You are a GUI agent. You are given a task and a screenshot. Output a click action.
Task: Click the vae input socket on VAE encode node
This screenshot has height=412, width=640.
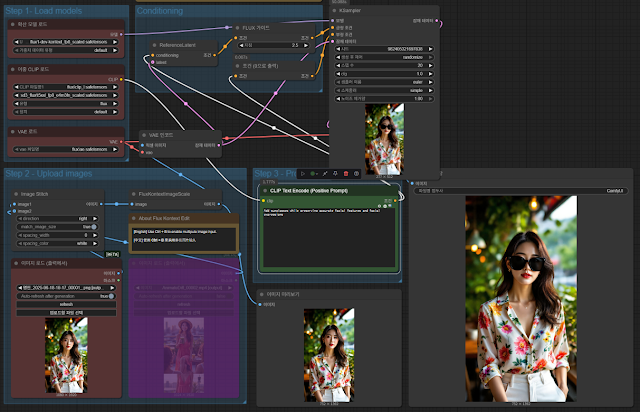tap(142, 152)
